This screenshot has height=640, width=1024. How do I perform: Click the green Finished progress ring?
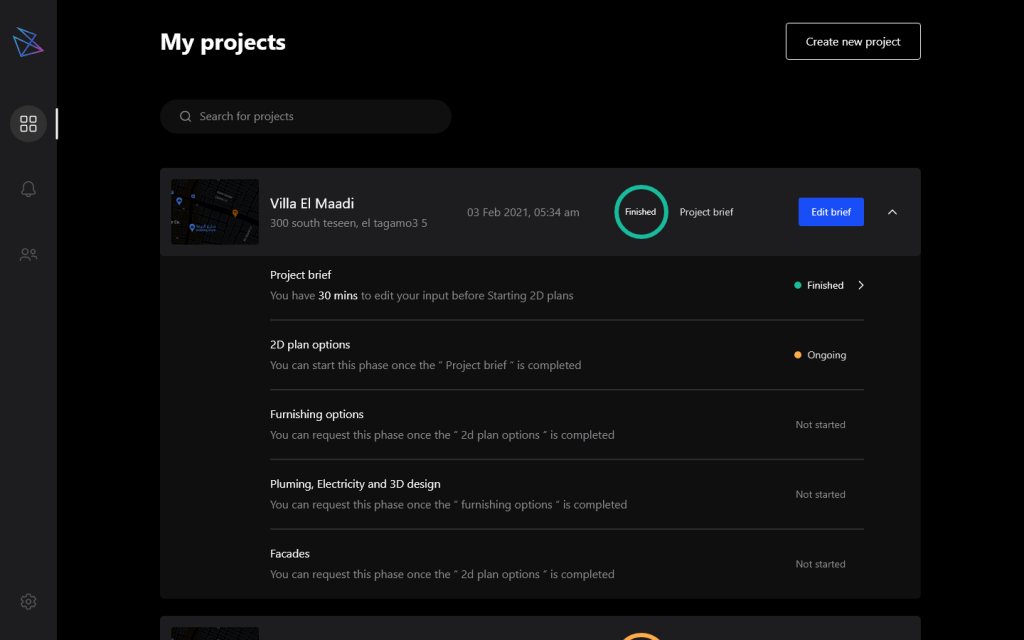pyautogui.click(x=640, y=212)
